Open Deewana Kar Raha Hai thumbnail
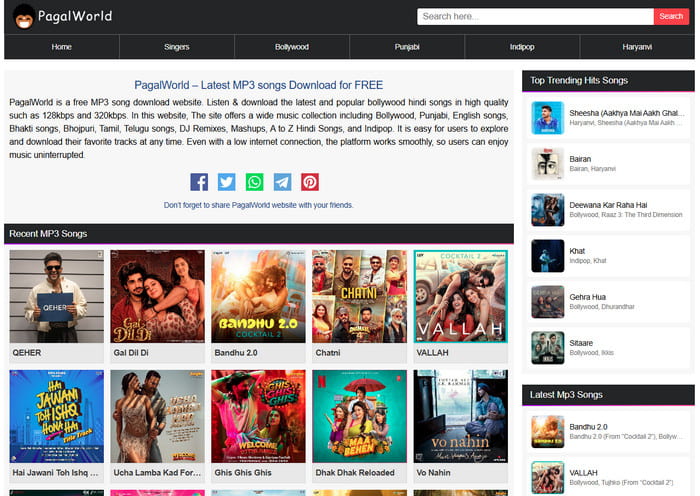 coord(548,210)
